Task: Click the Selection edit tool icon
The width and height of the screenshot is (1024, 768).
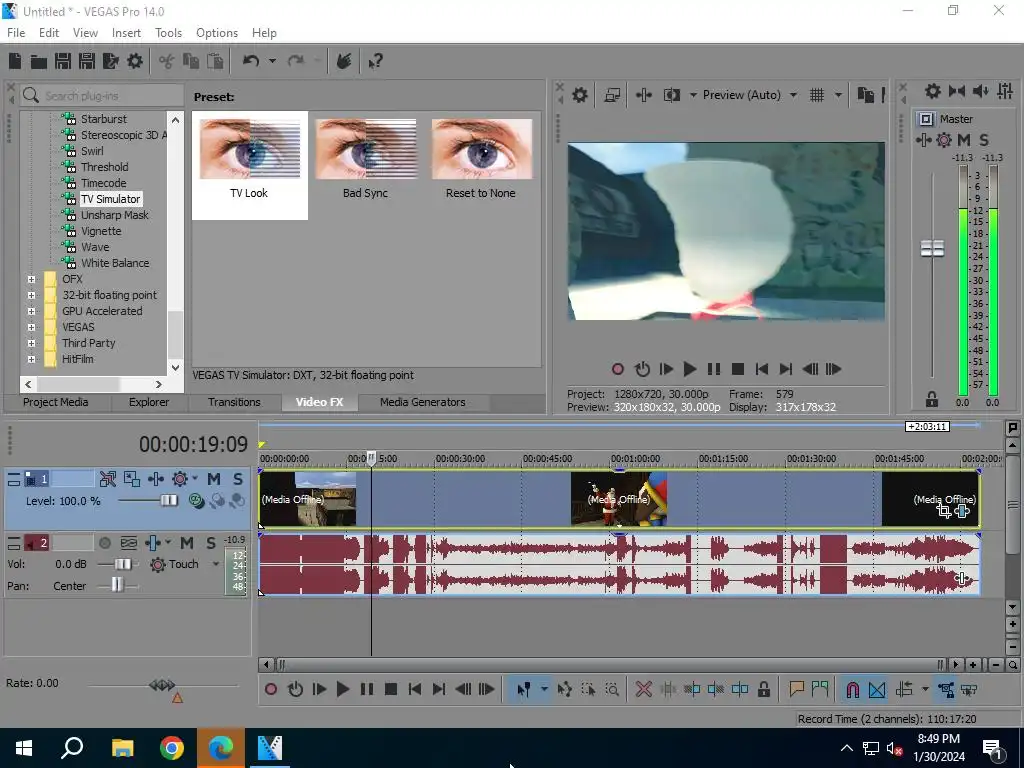Action: tap(588, 689)
